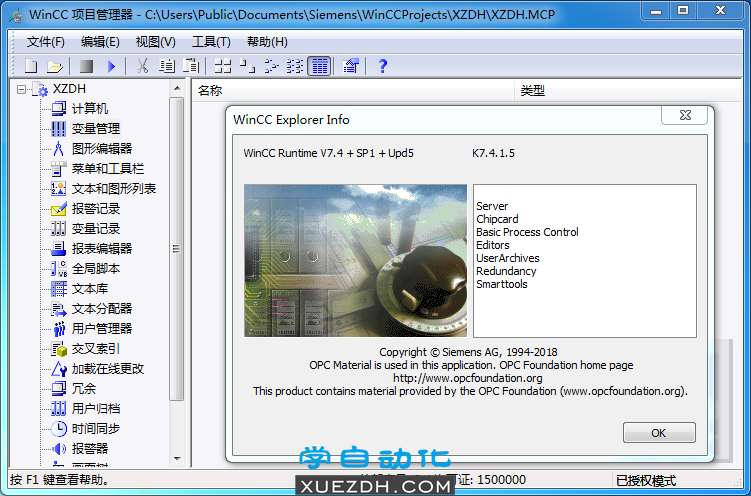Screen dimensions: 751x496
Task: Click the WinCC splash image in dialog
Action: (x=355, y=261)
